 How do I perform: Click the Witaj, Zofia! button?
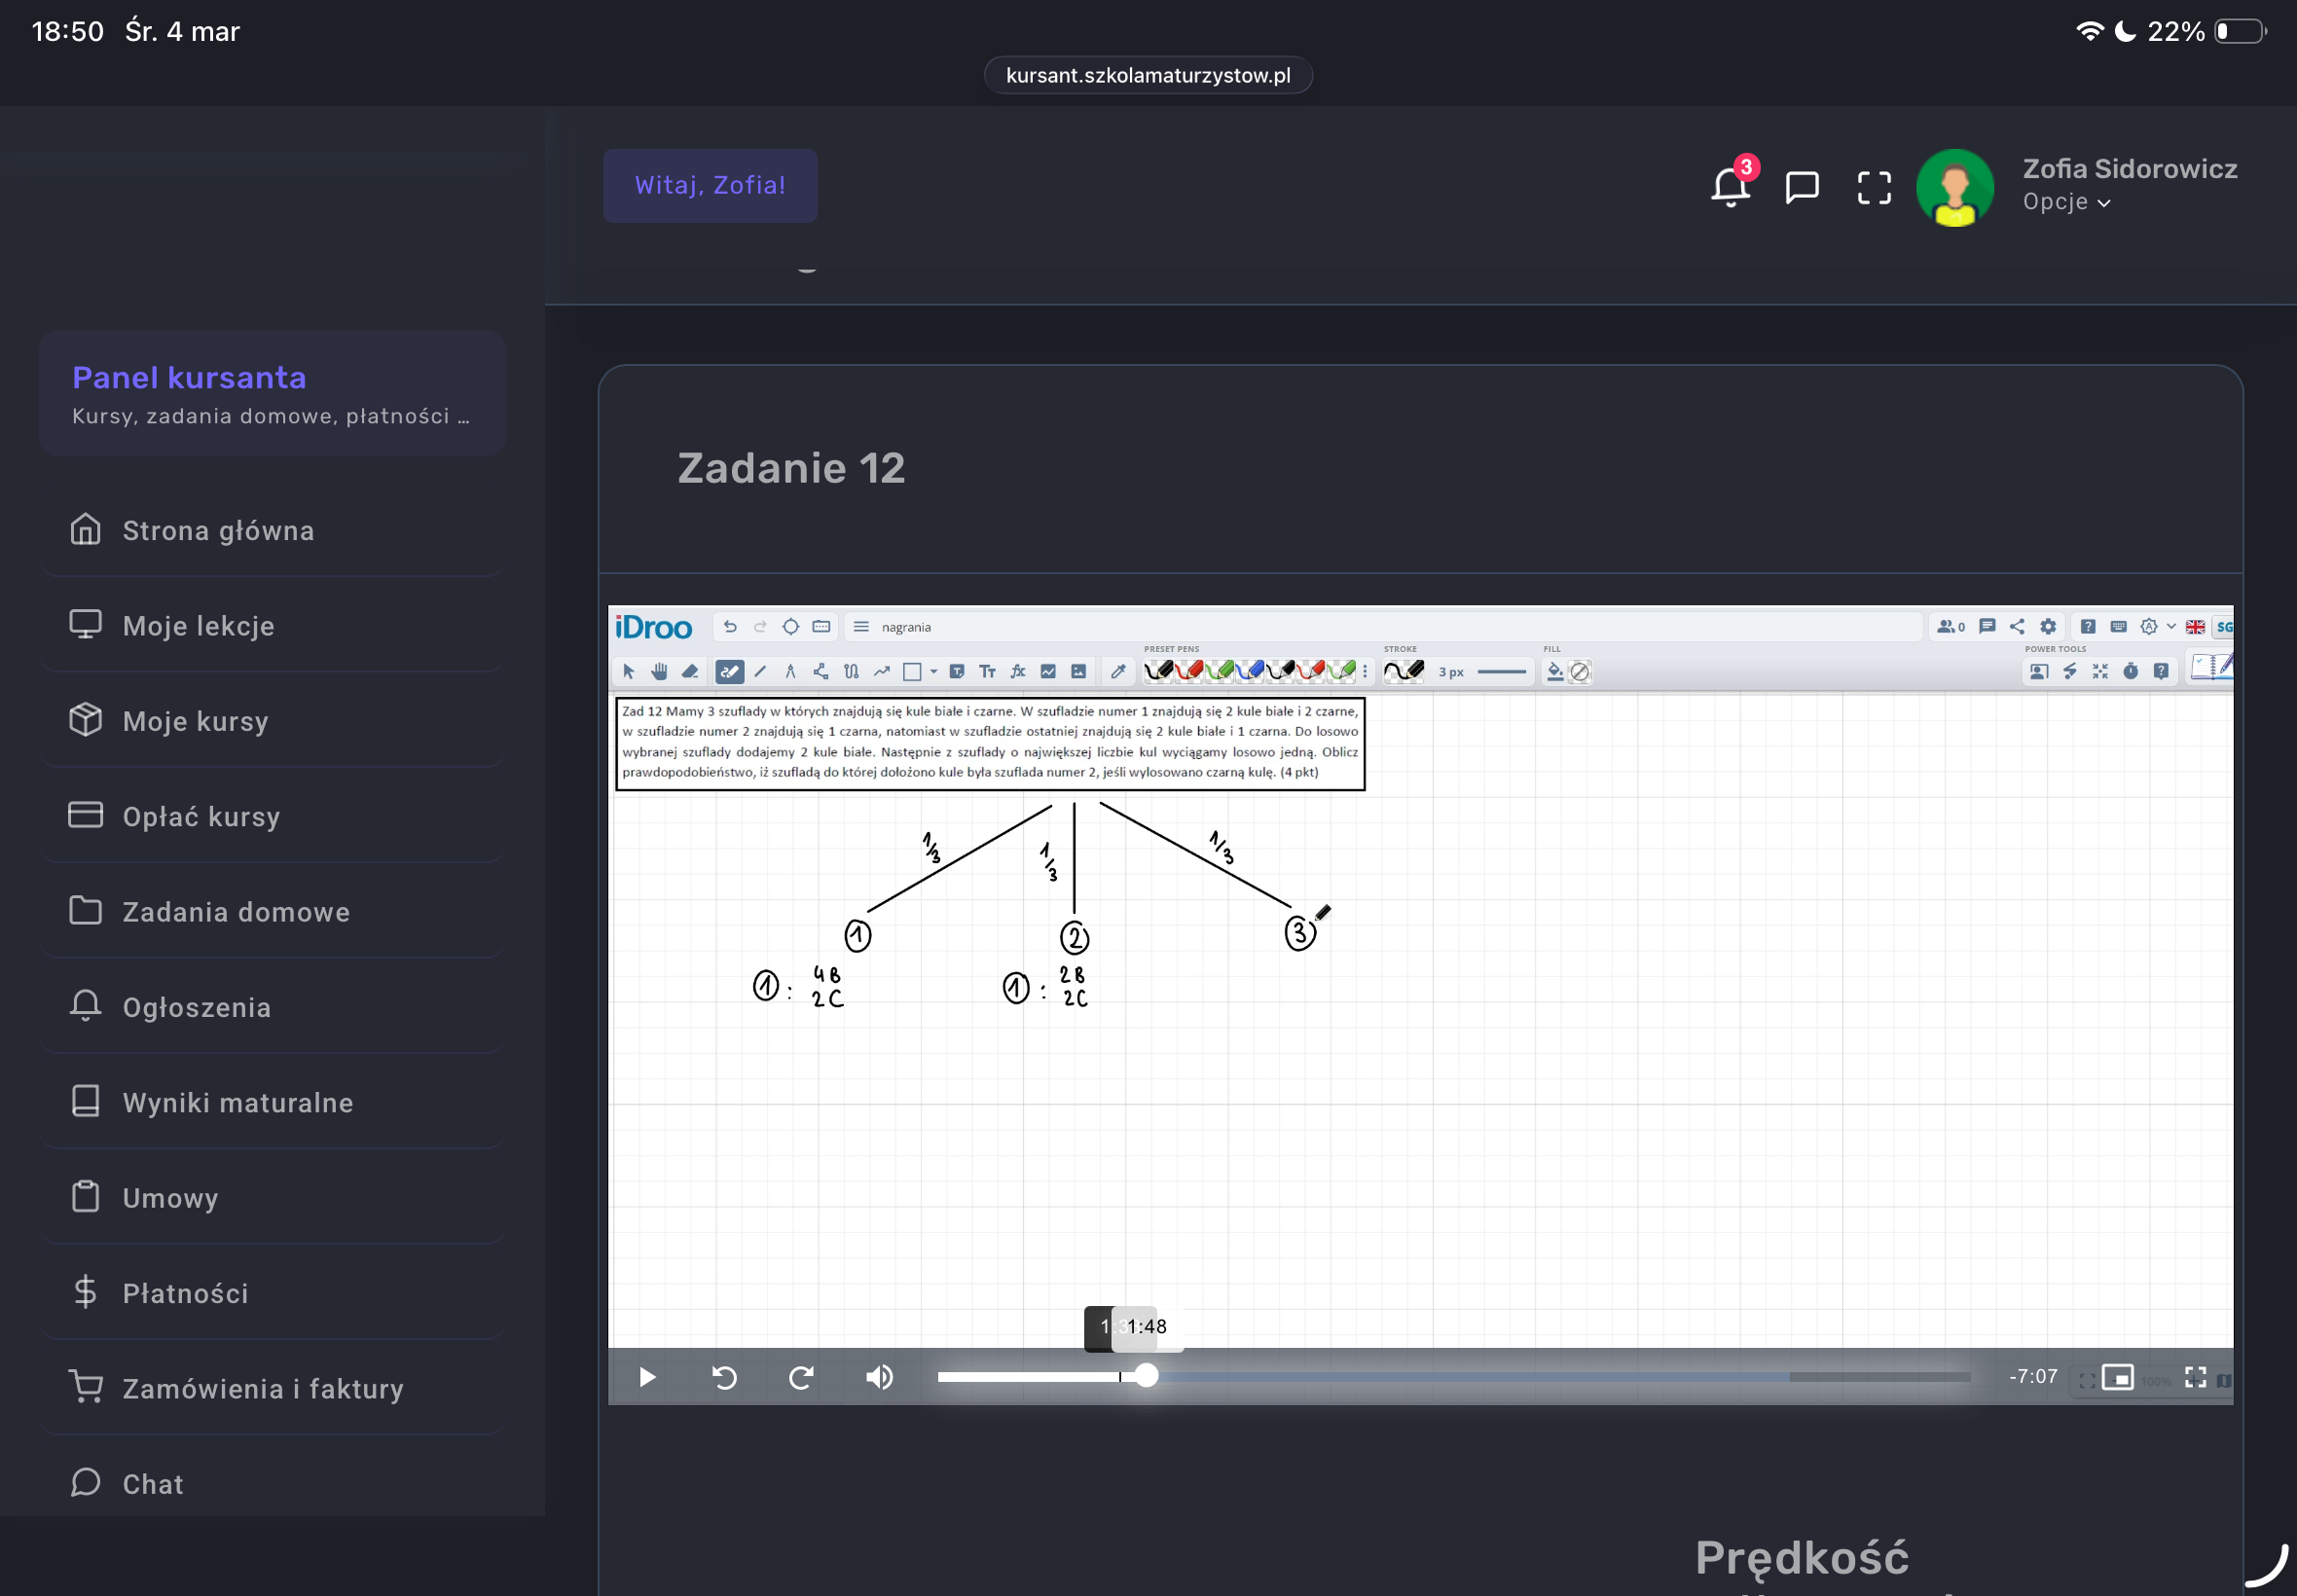pos(709,185)
